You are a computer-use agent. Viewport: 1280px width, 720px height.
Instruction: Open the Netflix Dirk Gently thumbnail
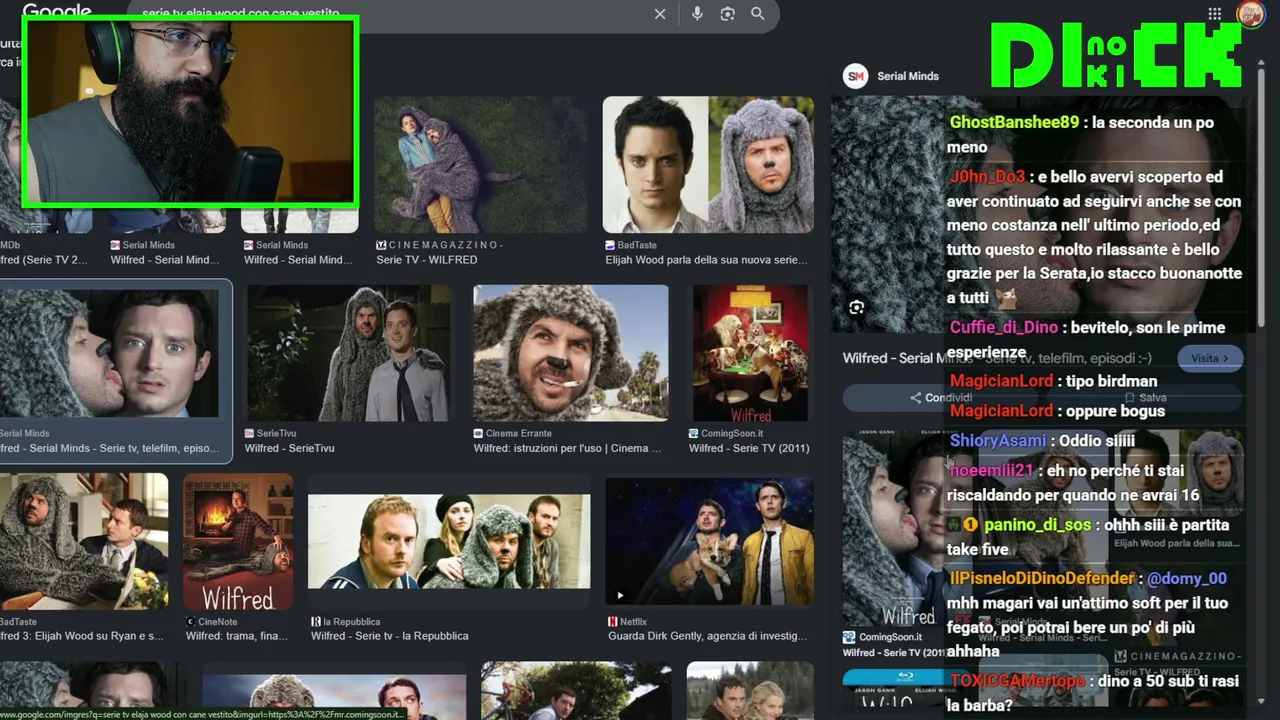click(710, 542)
